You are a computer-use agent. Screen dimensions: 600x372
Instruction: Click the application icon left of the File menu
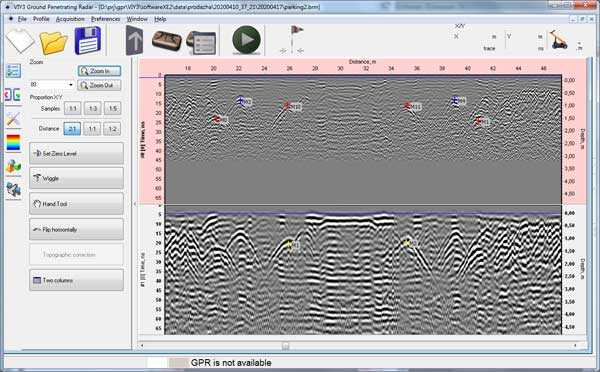(11, 19)
